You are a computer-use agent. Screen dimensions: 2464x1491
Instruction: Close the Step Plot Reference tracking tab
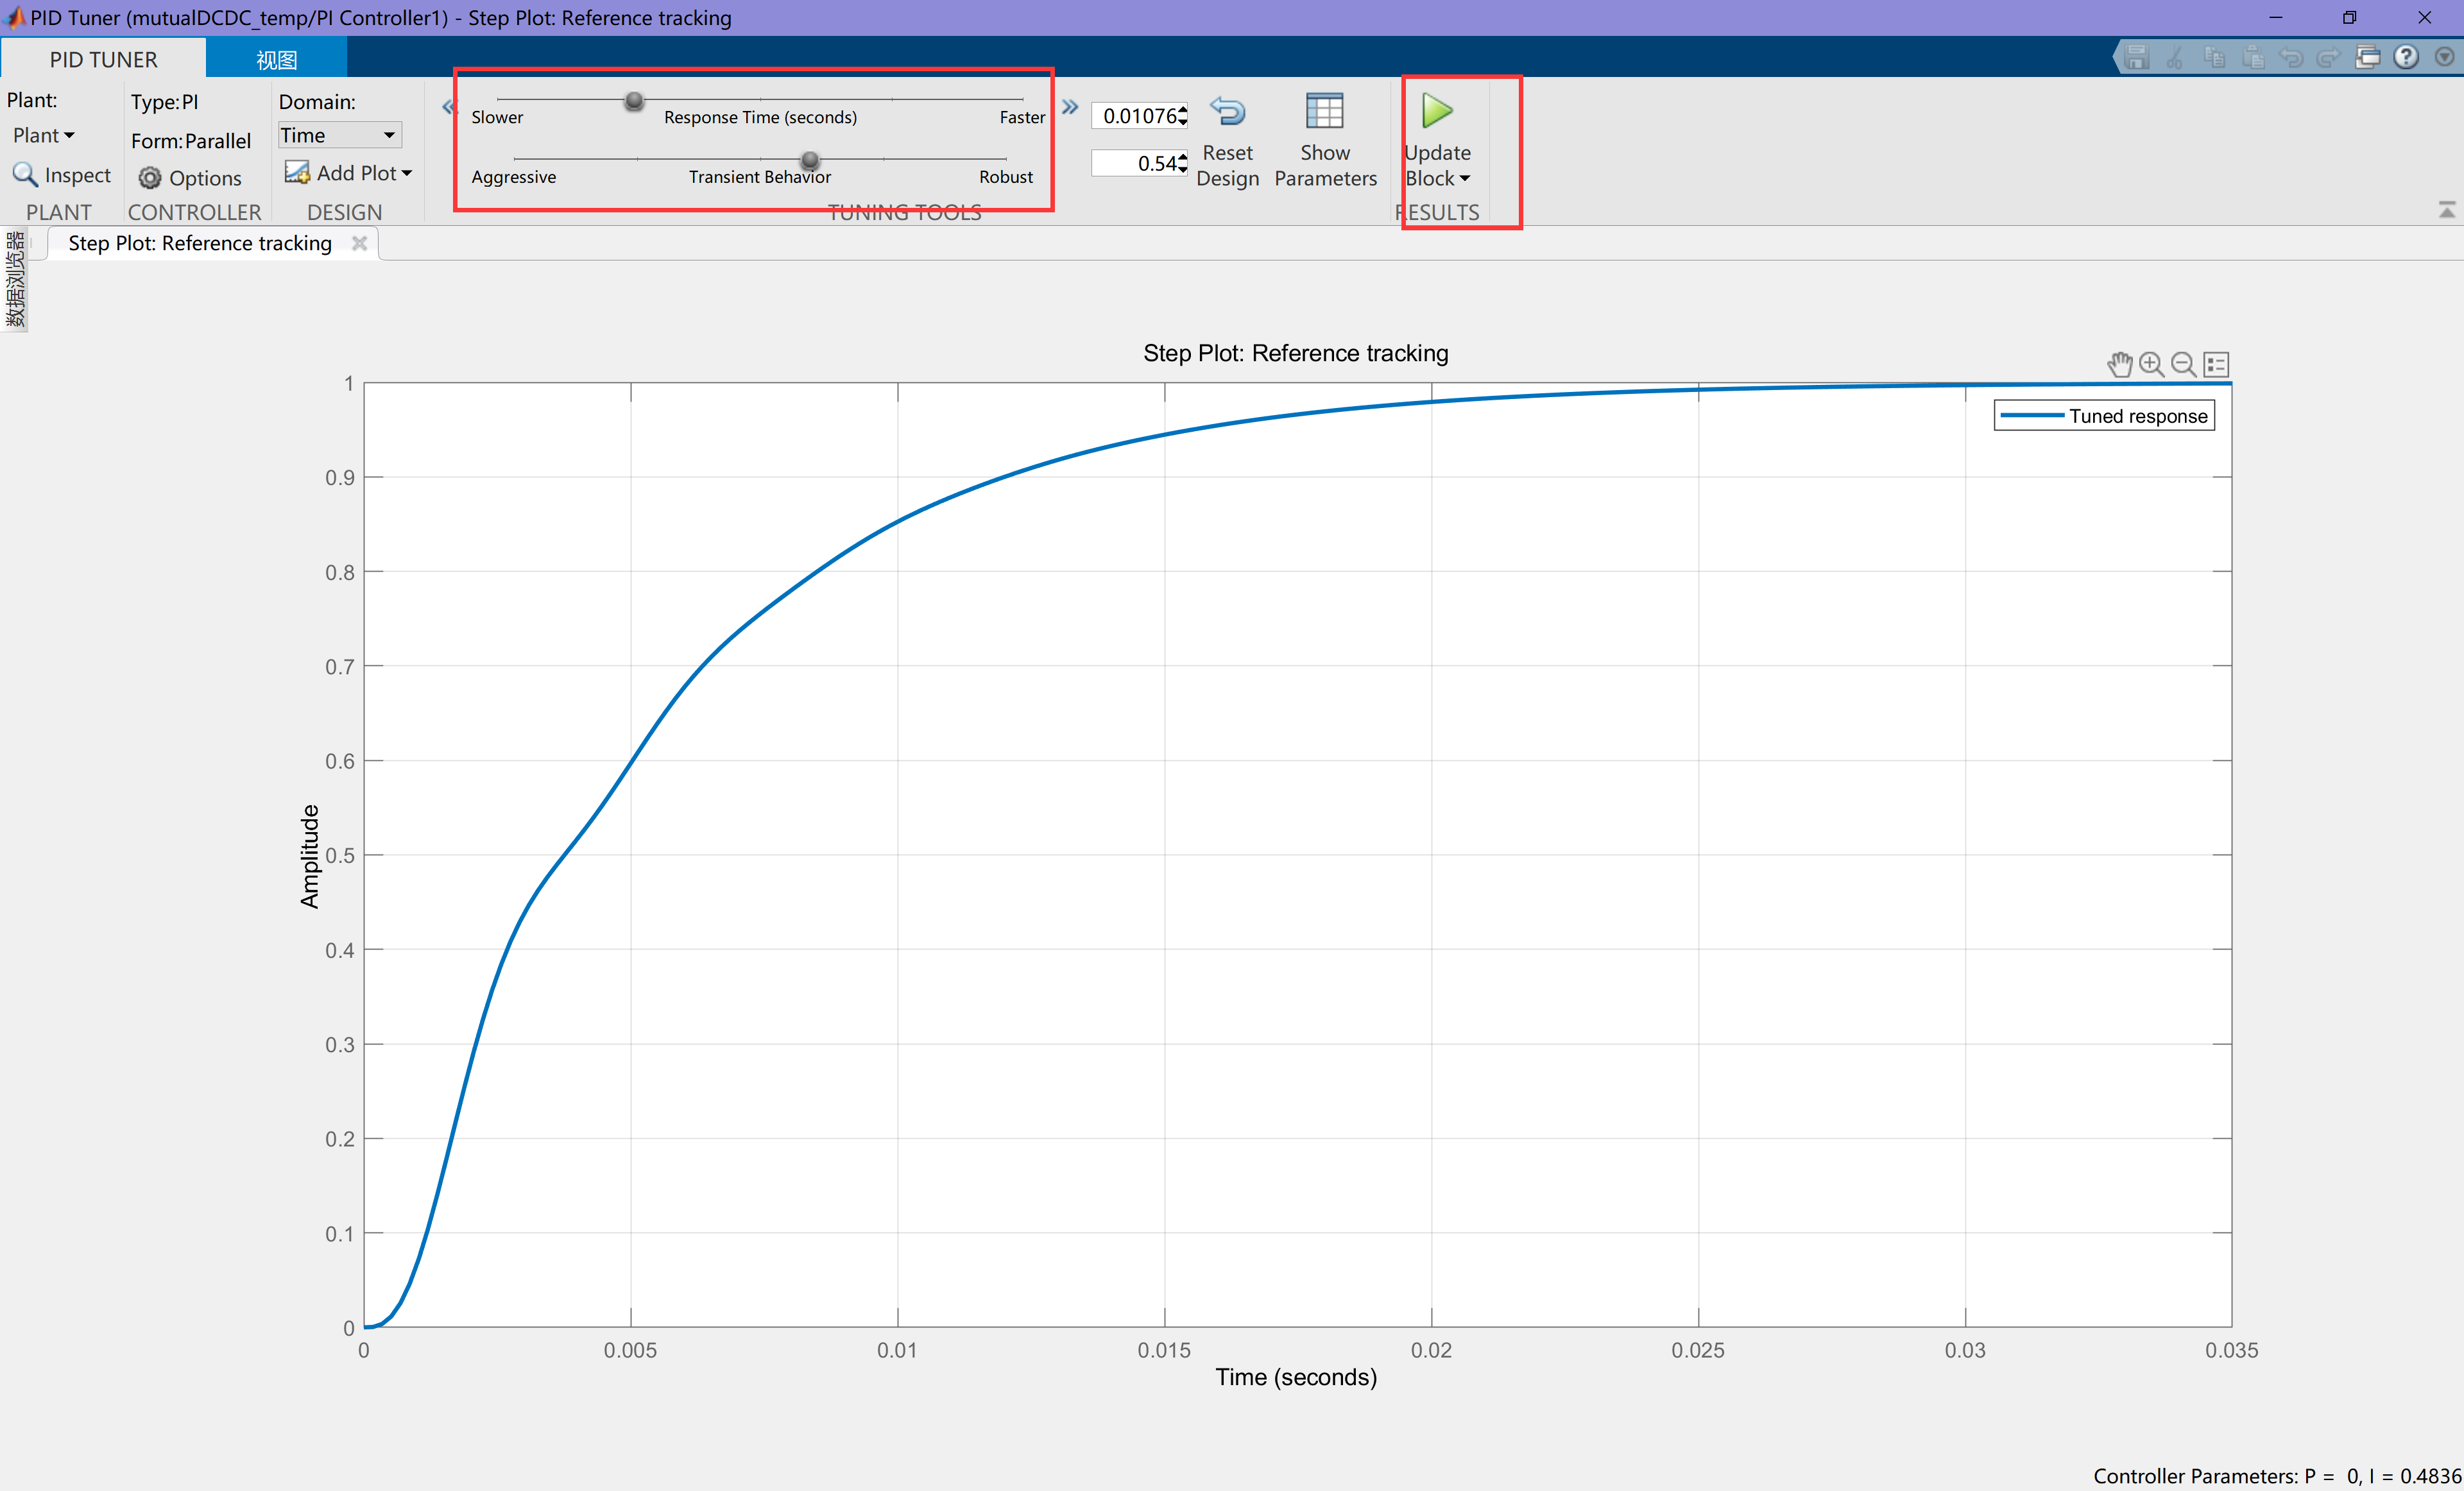(360, 243)
